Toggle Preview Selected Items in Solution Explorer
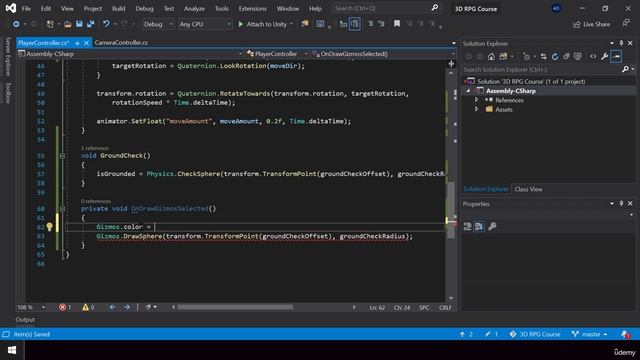 [616, 56]
